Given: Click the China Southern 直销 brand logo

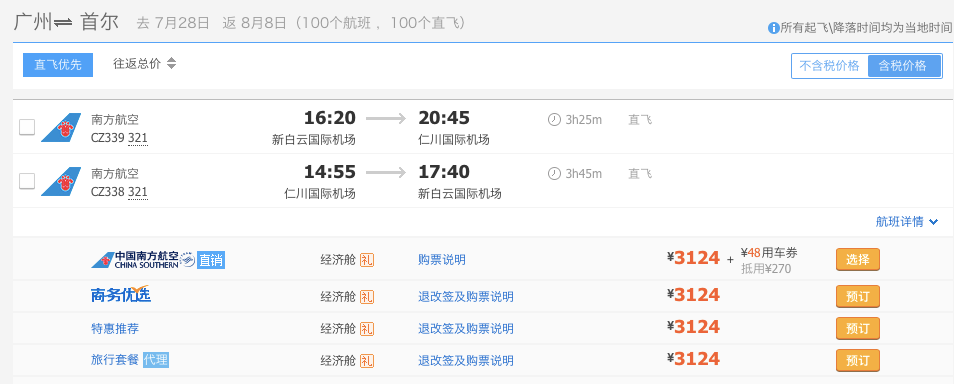Looking at the screenshot, I should pyautogui.click(x=158, y=260).
